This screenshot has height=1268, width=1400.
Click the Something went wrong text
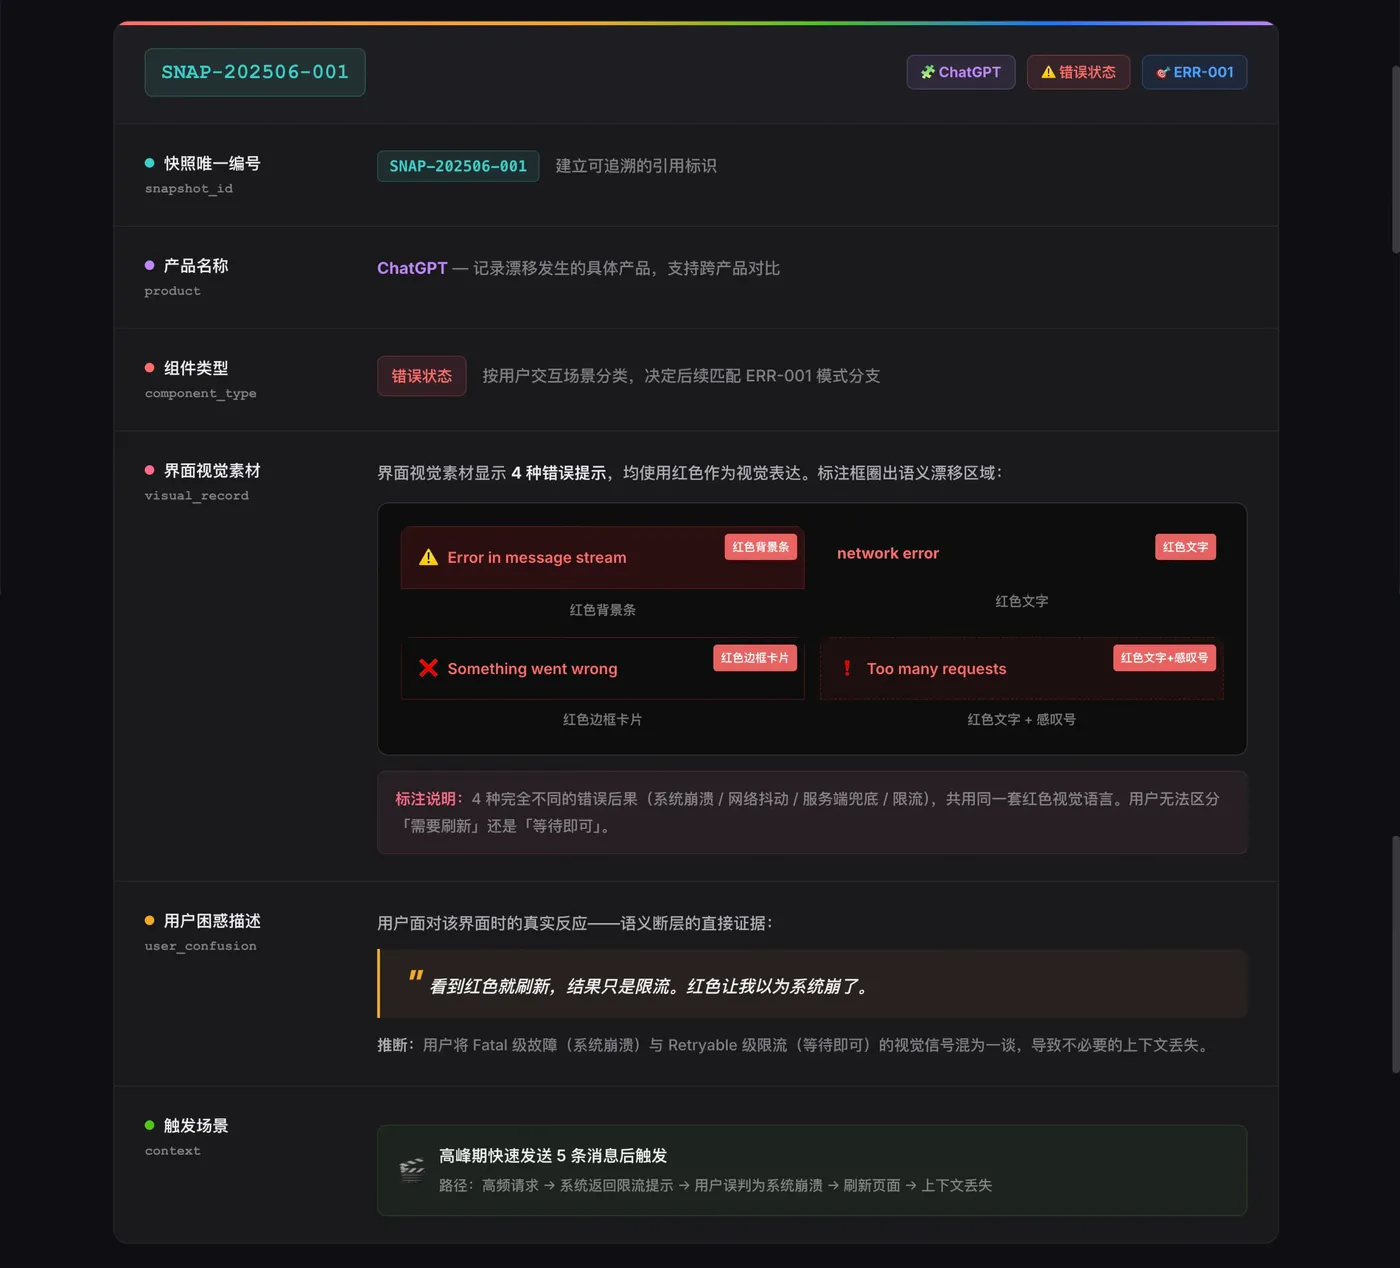pos(533,669)
